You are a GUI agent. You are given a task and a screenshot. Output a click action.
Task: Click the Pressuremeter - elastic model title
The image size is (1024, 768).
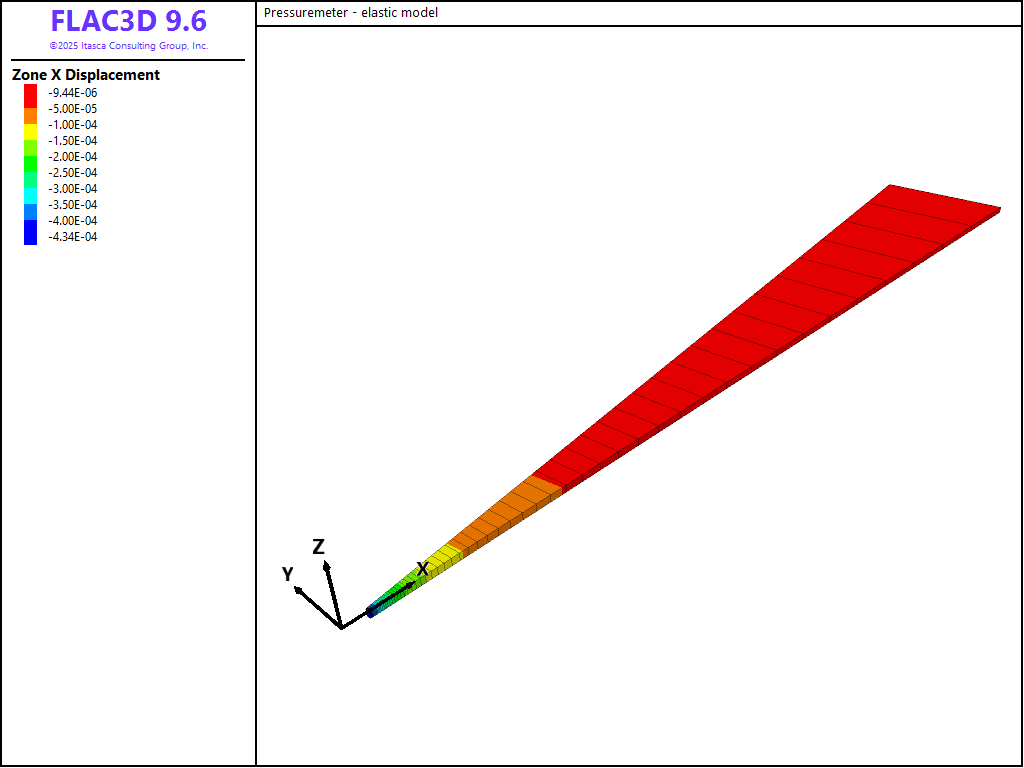coord(351,13)
